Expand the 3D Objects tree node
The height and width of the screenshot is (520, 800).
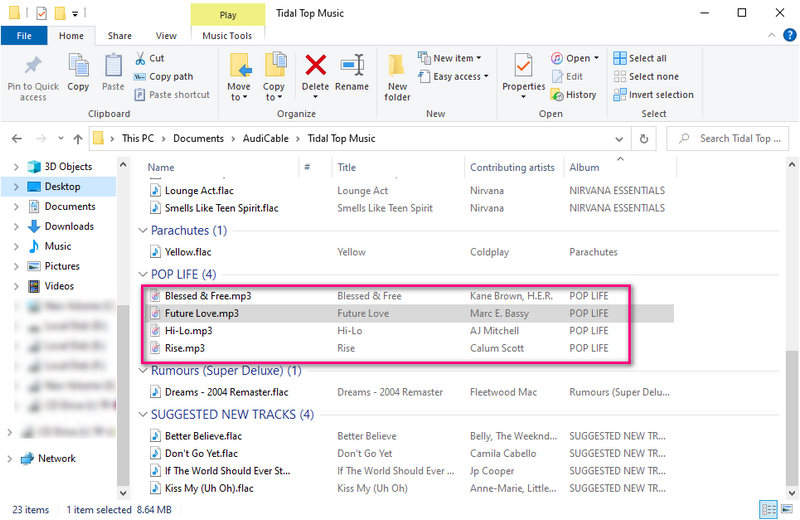[x=16, y=167]
